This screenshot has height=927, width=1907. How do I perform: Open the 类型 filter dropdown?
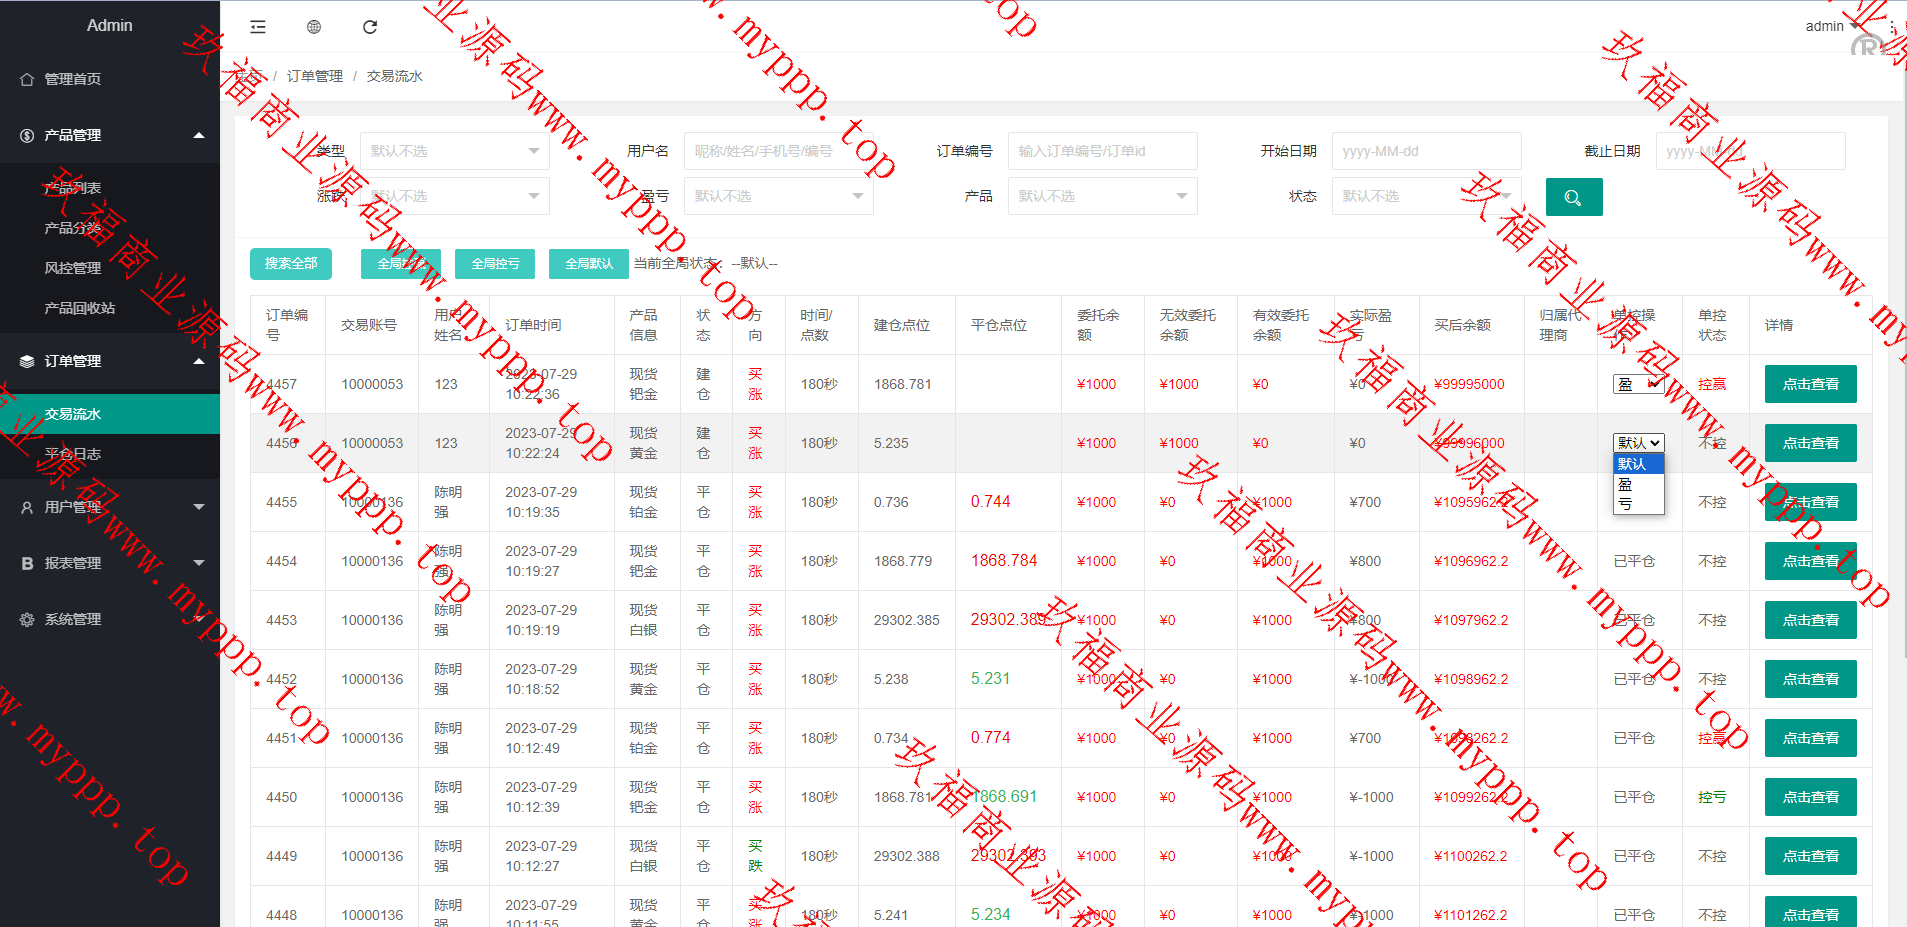[454, 151]
